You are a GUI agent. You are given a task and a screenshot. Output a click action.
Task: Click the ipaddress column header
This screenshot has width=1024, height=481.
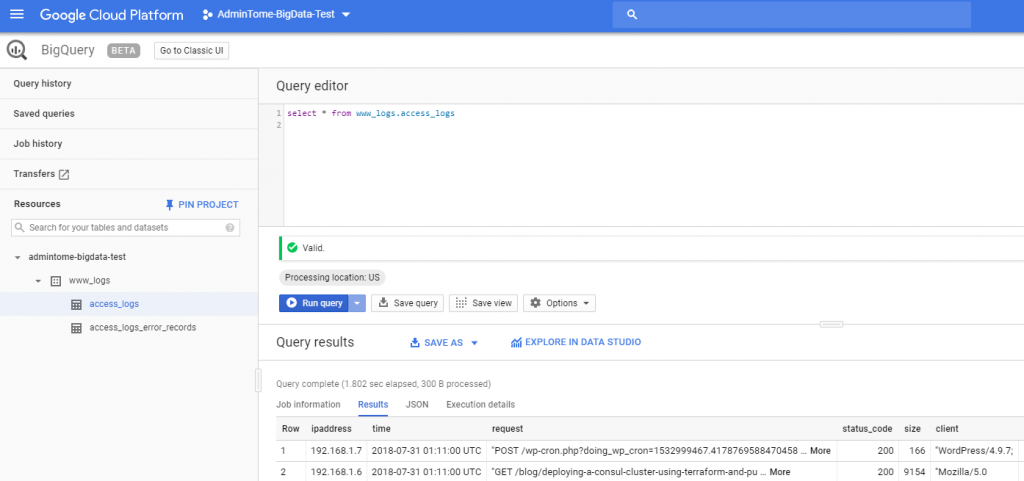(331, 429)
